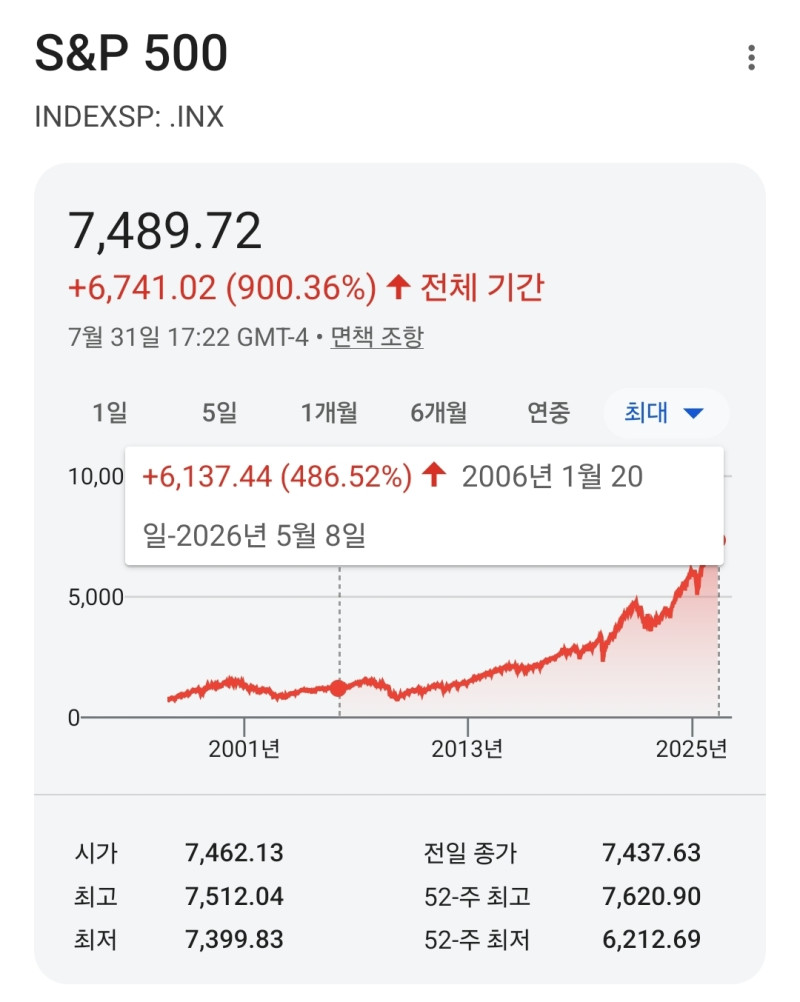Click the 2001년 axis label
This screenshot has height=1002, width=800.
tap(244, 749)
